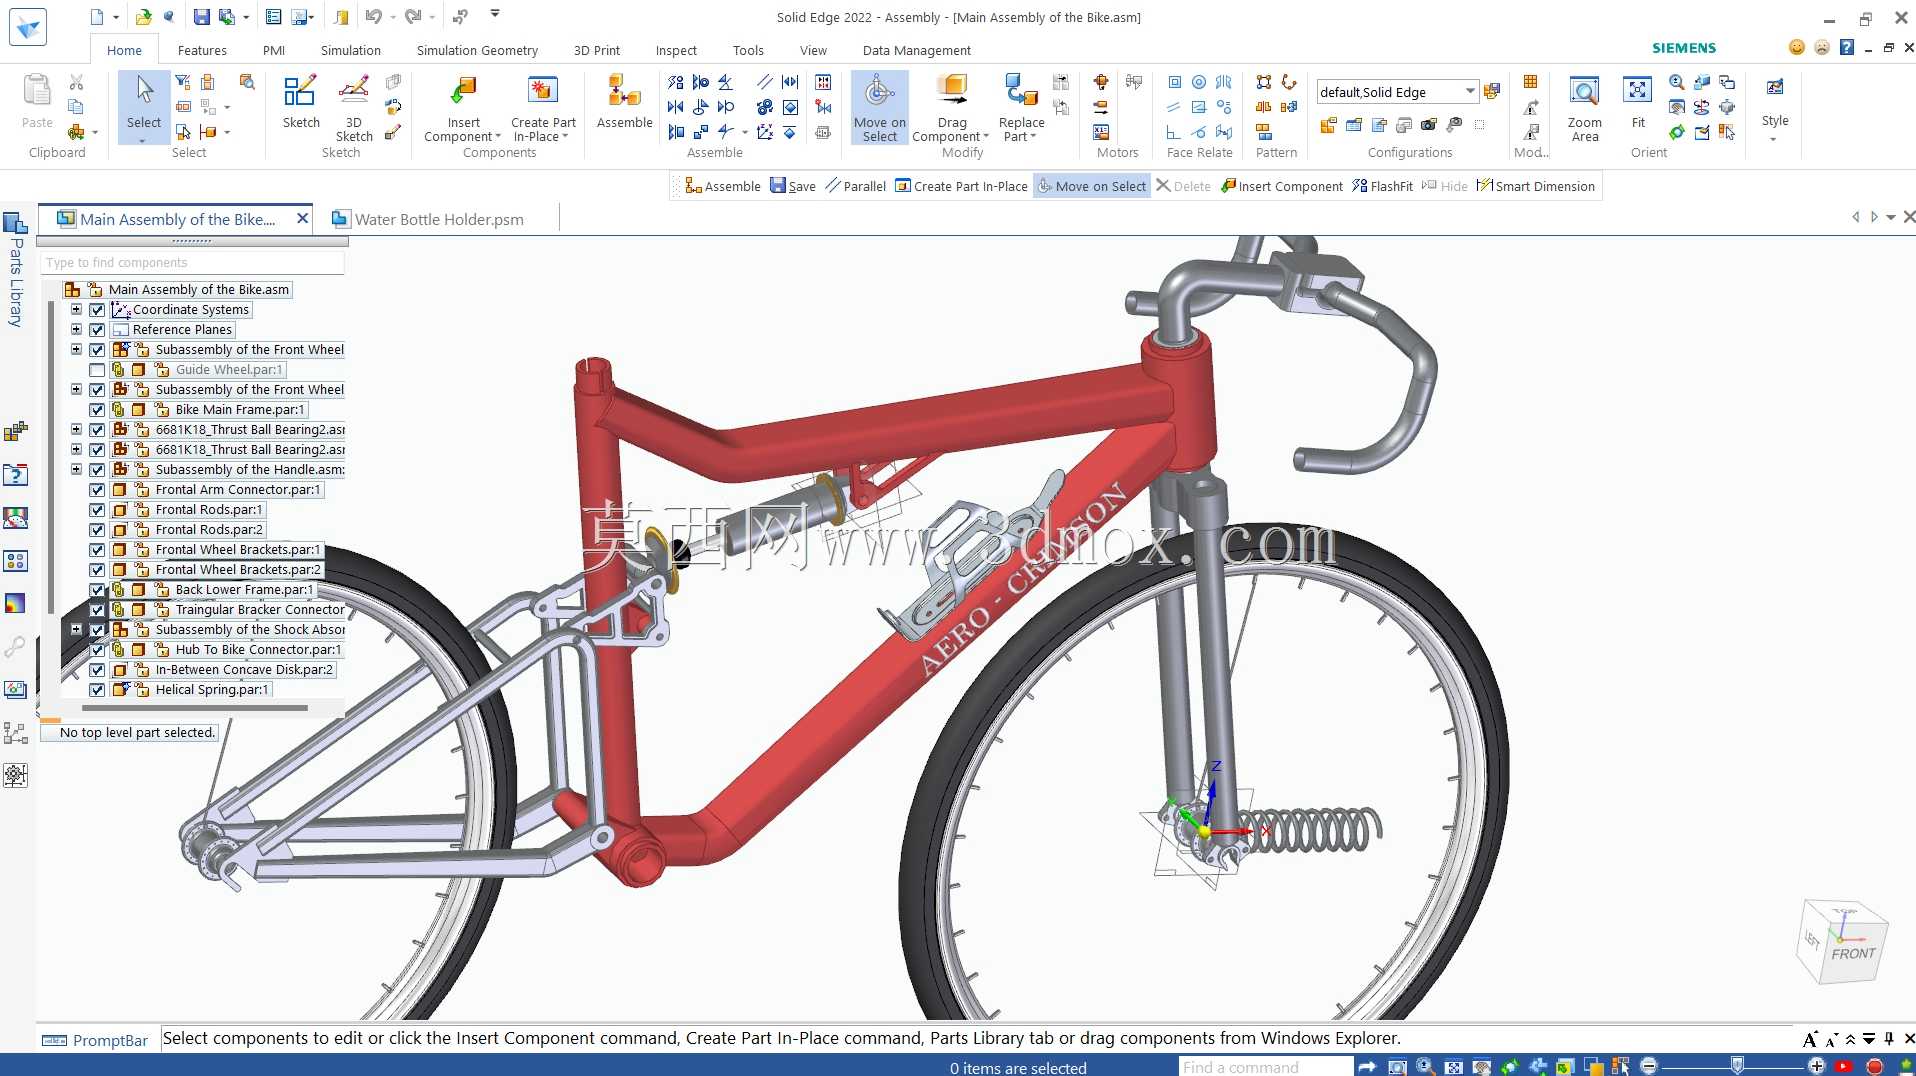Open the default,Solid Edge configuration dropdown
Viewport: 1916px width, 1076px height.
pyautogui.click(x=1469, y=92)
